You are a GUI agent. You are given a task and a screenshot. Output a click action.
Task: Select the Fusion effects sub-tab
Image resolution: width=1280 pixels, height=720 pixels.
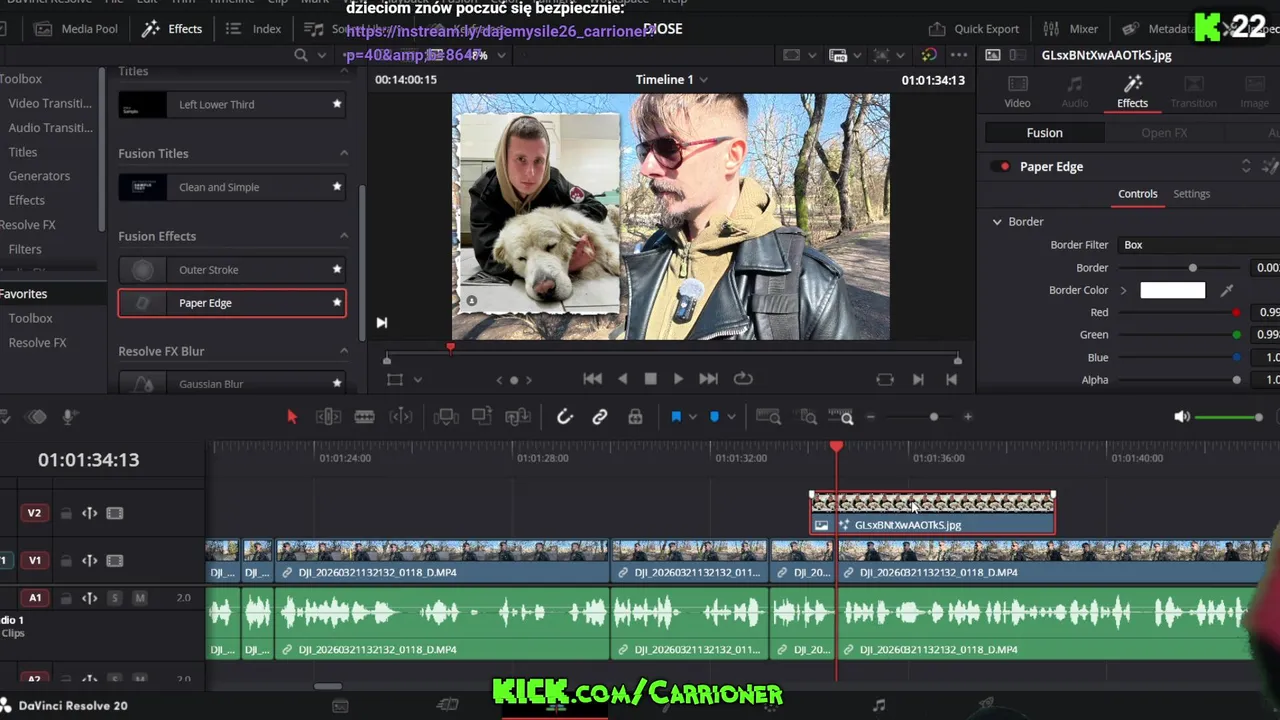tap(1044, 133)
